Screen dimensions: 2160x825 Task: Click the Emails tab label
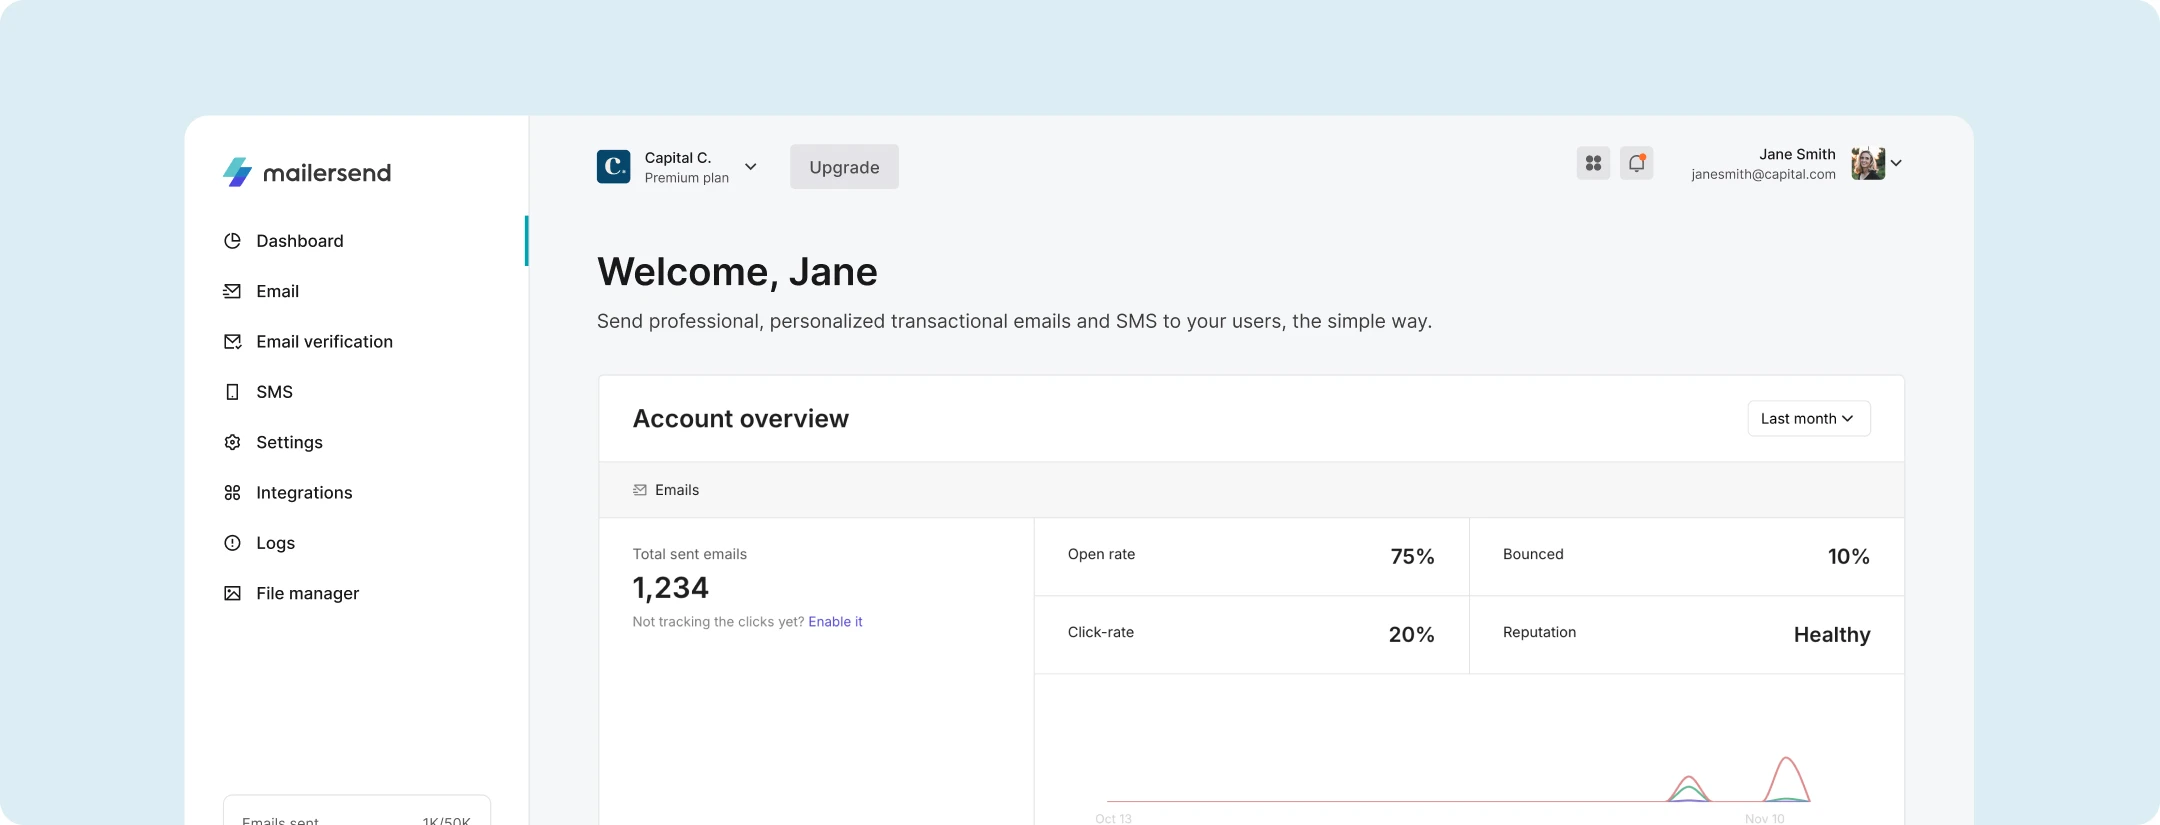[x=677, y=490]
